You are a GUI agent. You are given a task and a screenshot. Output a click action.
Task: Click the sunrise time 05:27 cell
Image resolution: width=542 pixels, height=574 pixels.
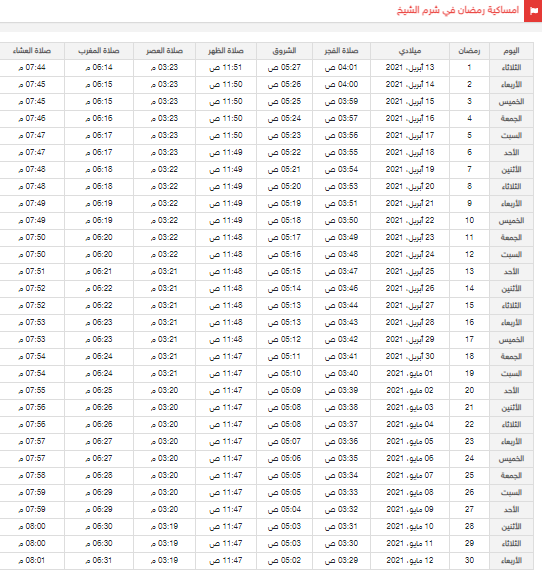pos(284,68)
